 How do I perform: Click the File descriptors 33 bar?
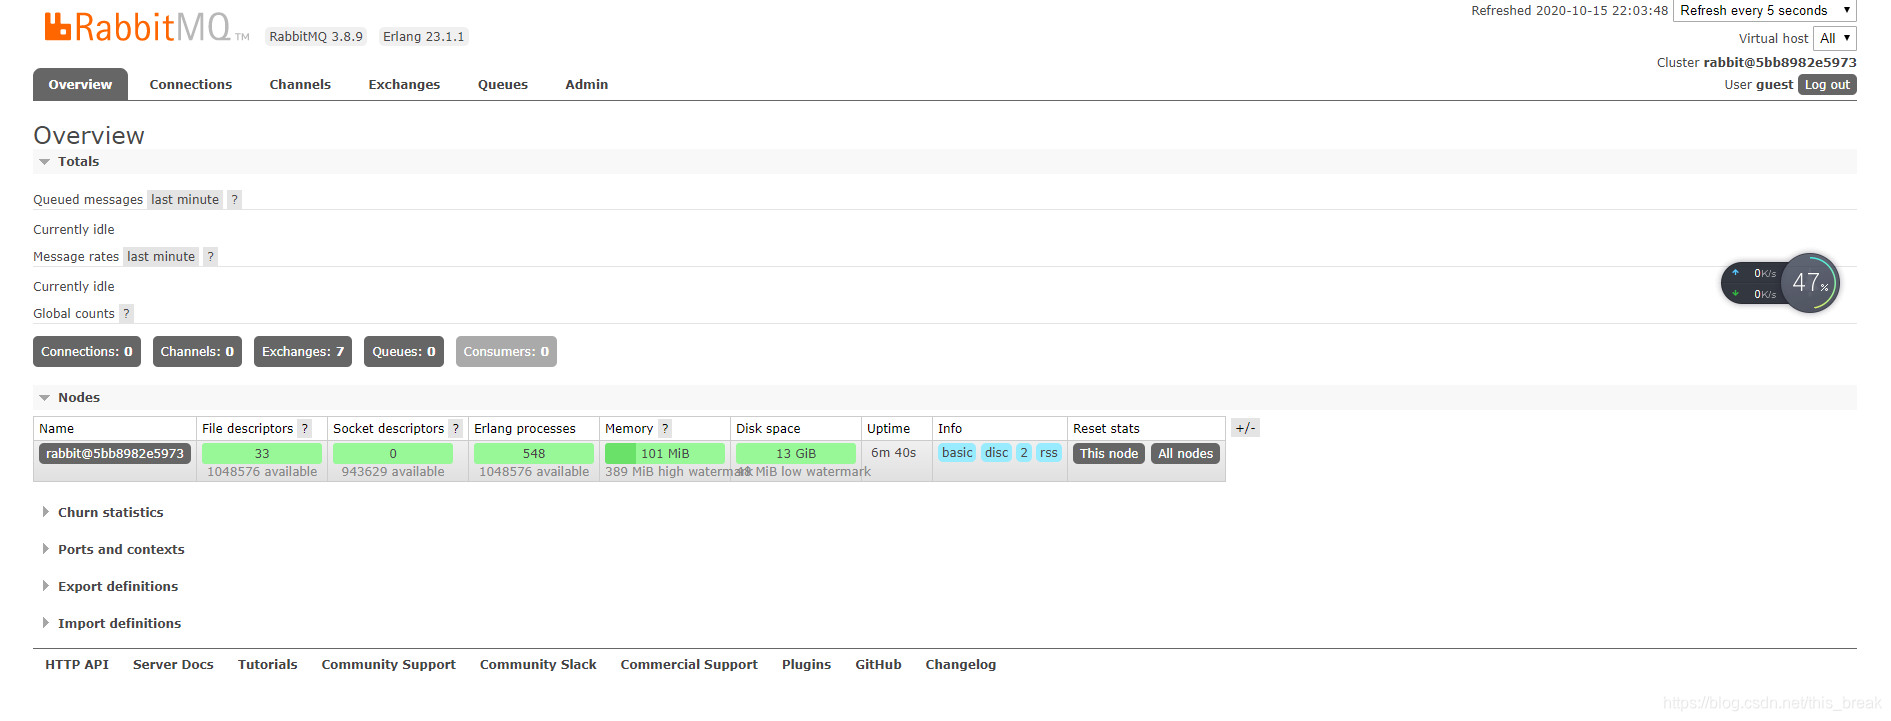coord(262,454)
